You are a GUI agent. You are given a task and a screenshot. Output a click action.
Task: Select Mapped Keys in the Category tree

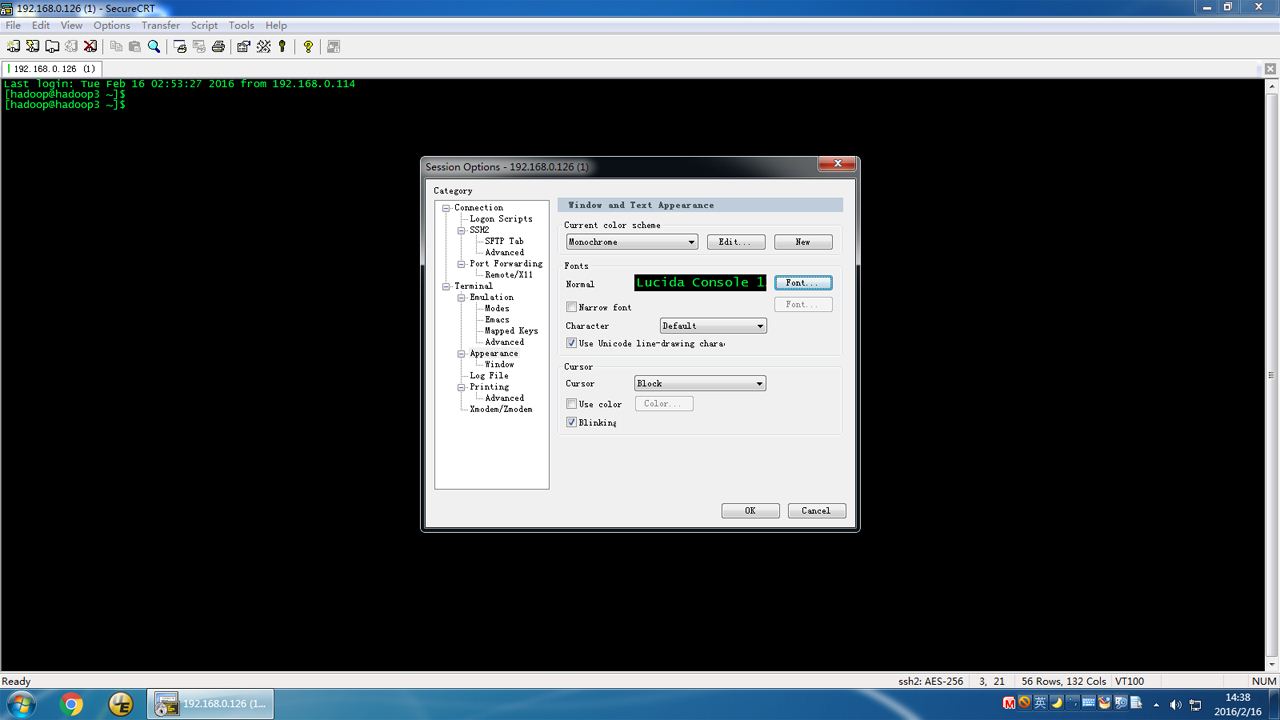tap(511, 331)
